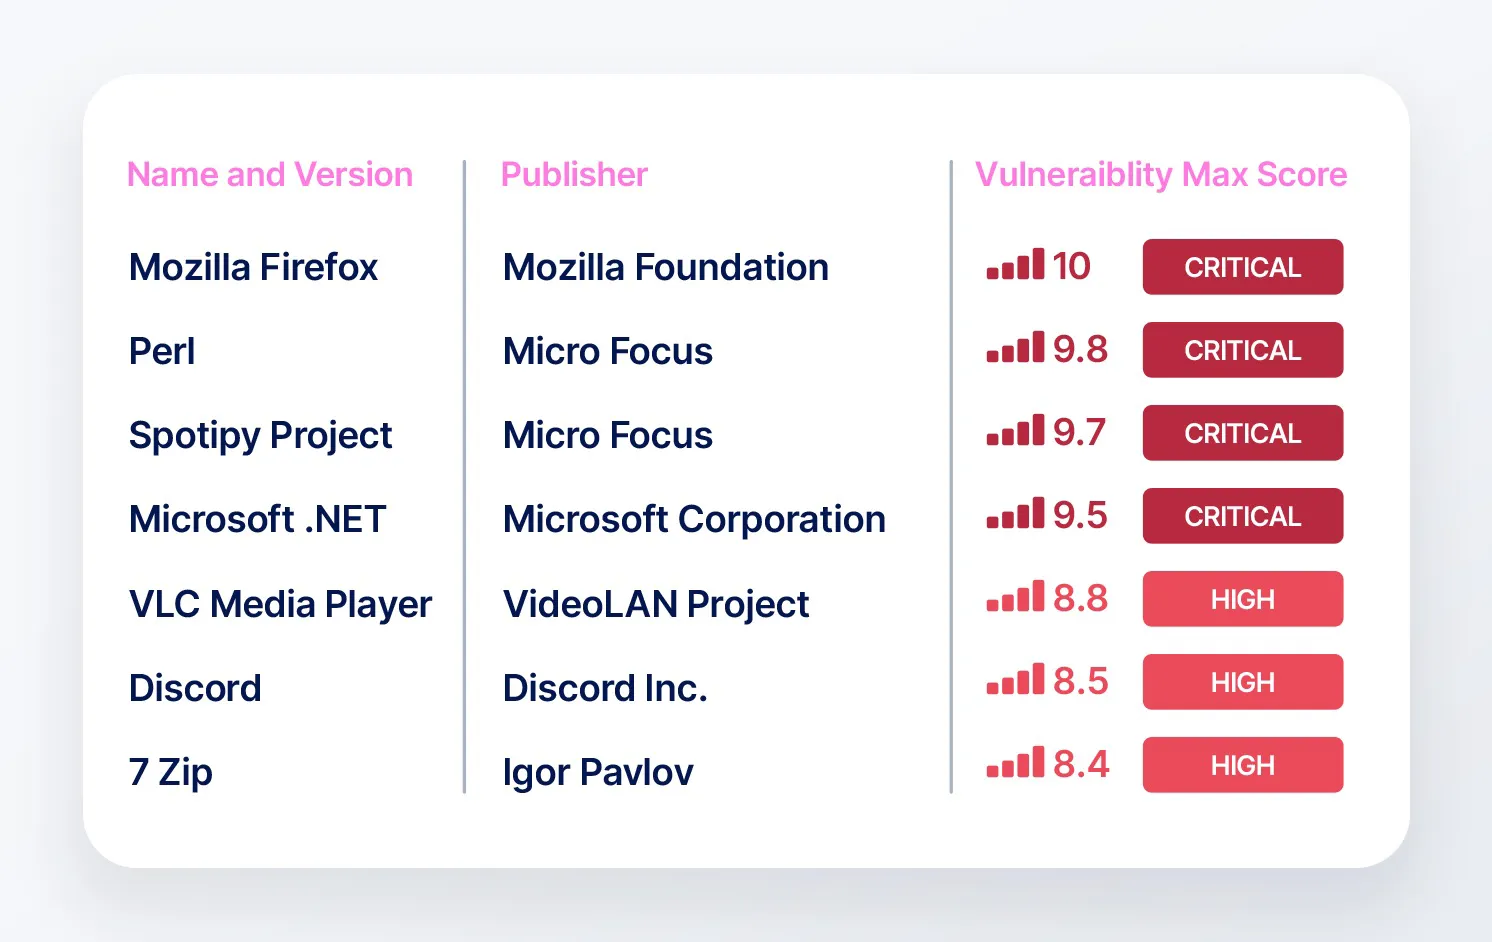The image size is (1492, 942).
Task: Open the Igor Pavlov publisher entry
Action: pos(598,773)
